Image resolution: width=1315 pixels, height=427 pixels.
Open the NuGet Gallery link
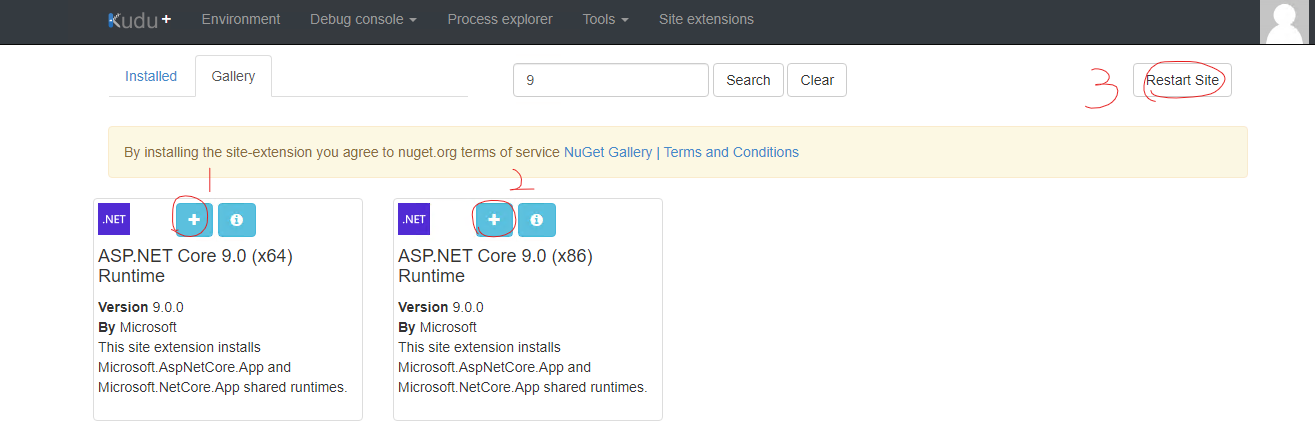click(x=608, y=152)
